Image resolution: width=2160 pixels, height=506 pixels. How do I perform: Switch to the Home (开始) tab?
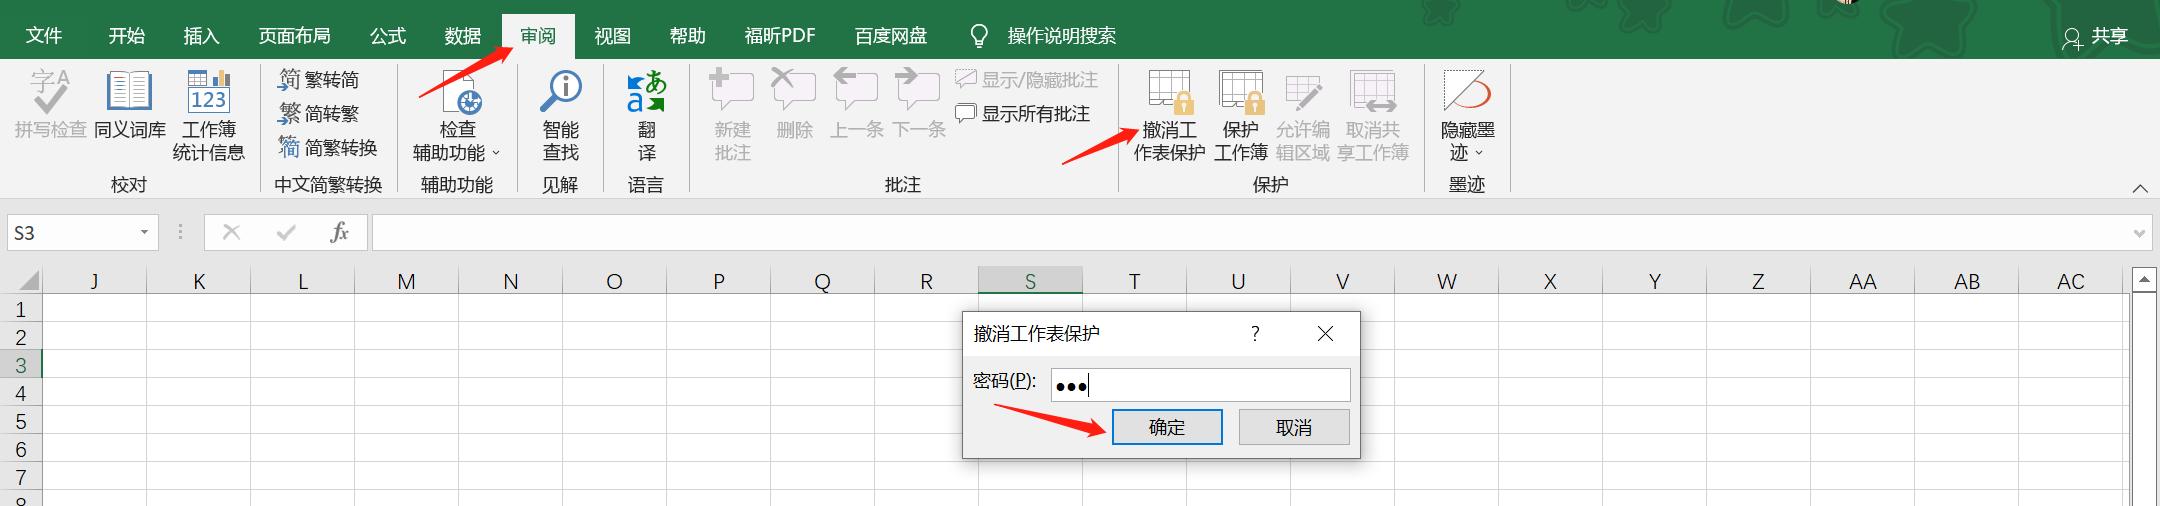click(127, 36)
